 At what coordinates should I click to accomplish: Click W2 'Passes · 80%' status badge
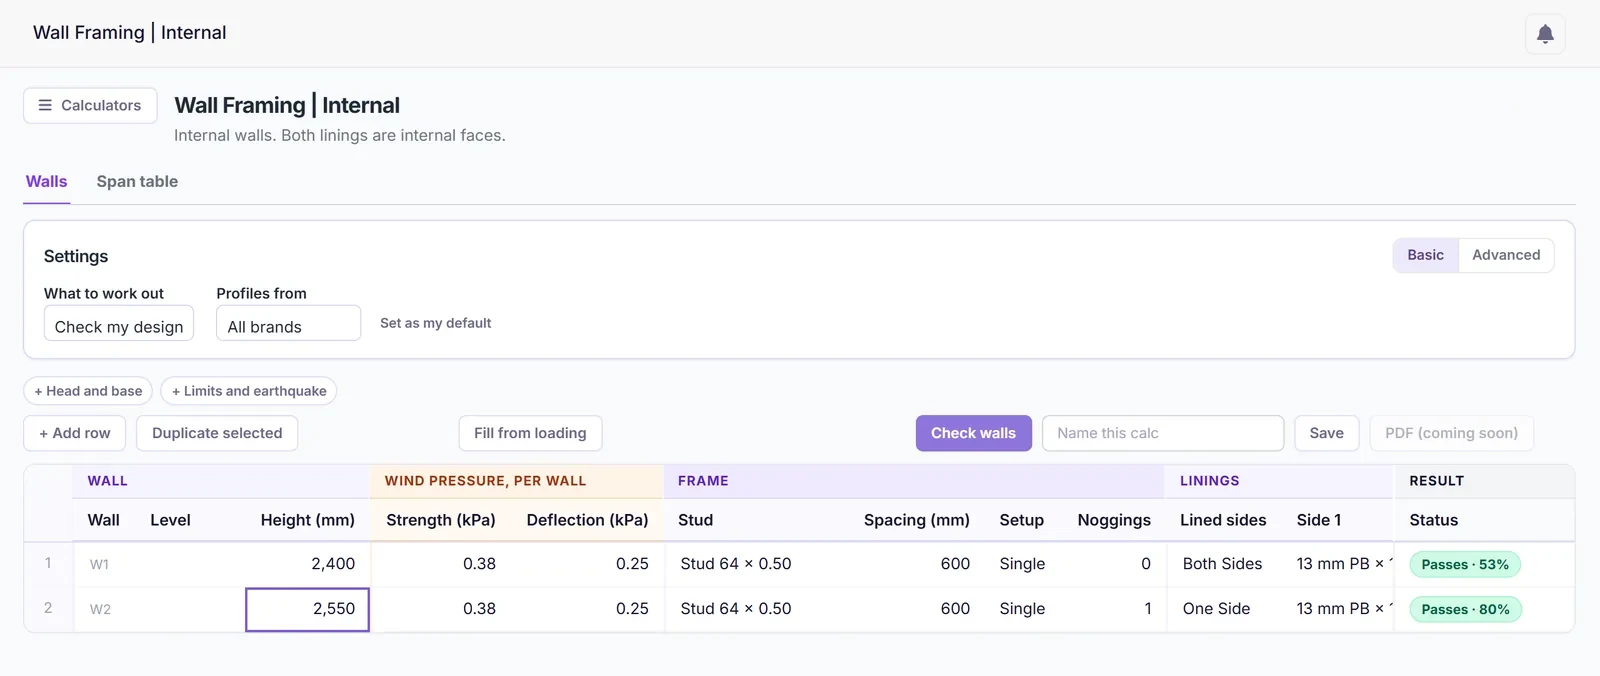(1465, 609)
